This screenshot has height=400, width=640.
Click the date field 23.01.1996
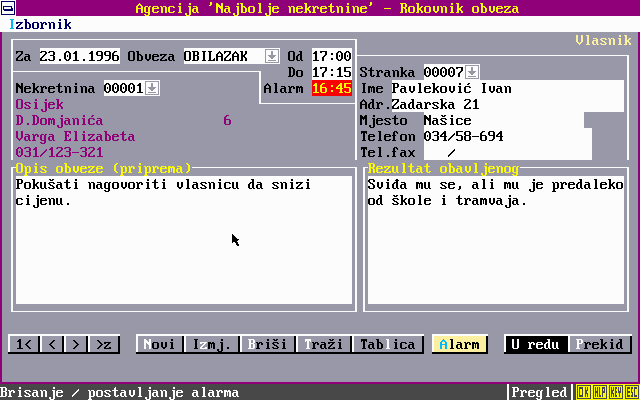pyautogui.click(x=80, y=56)
